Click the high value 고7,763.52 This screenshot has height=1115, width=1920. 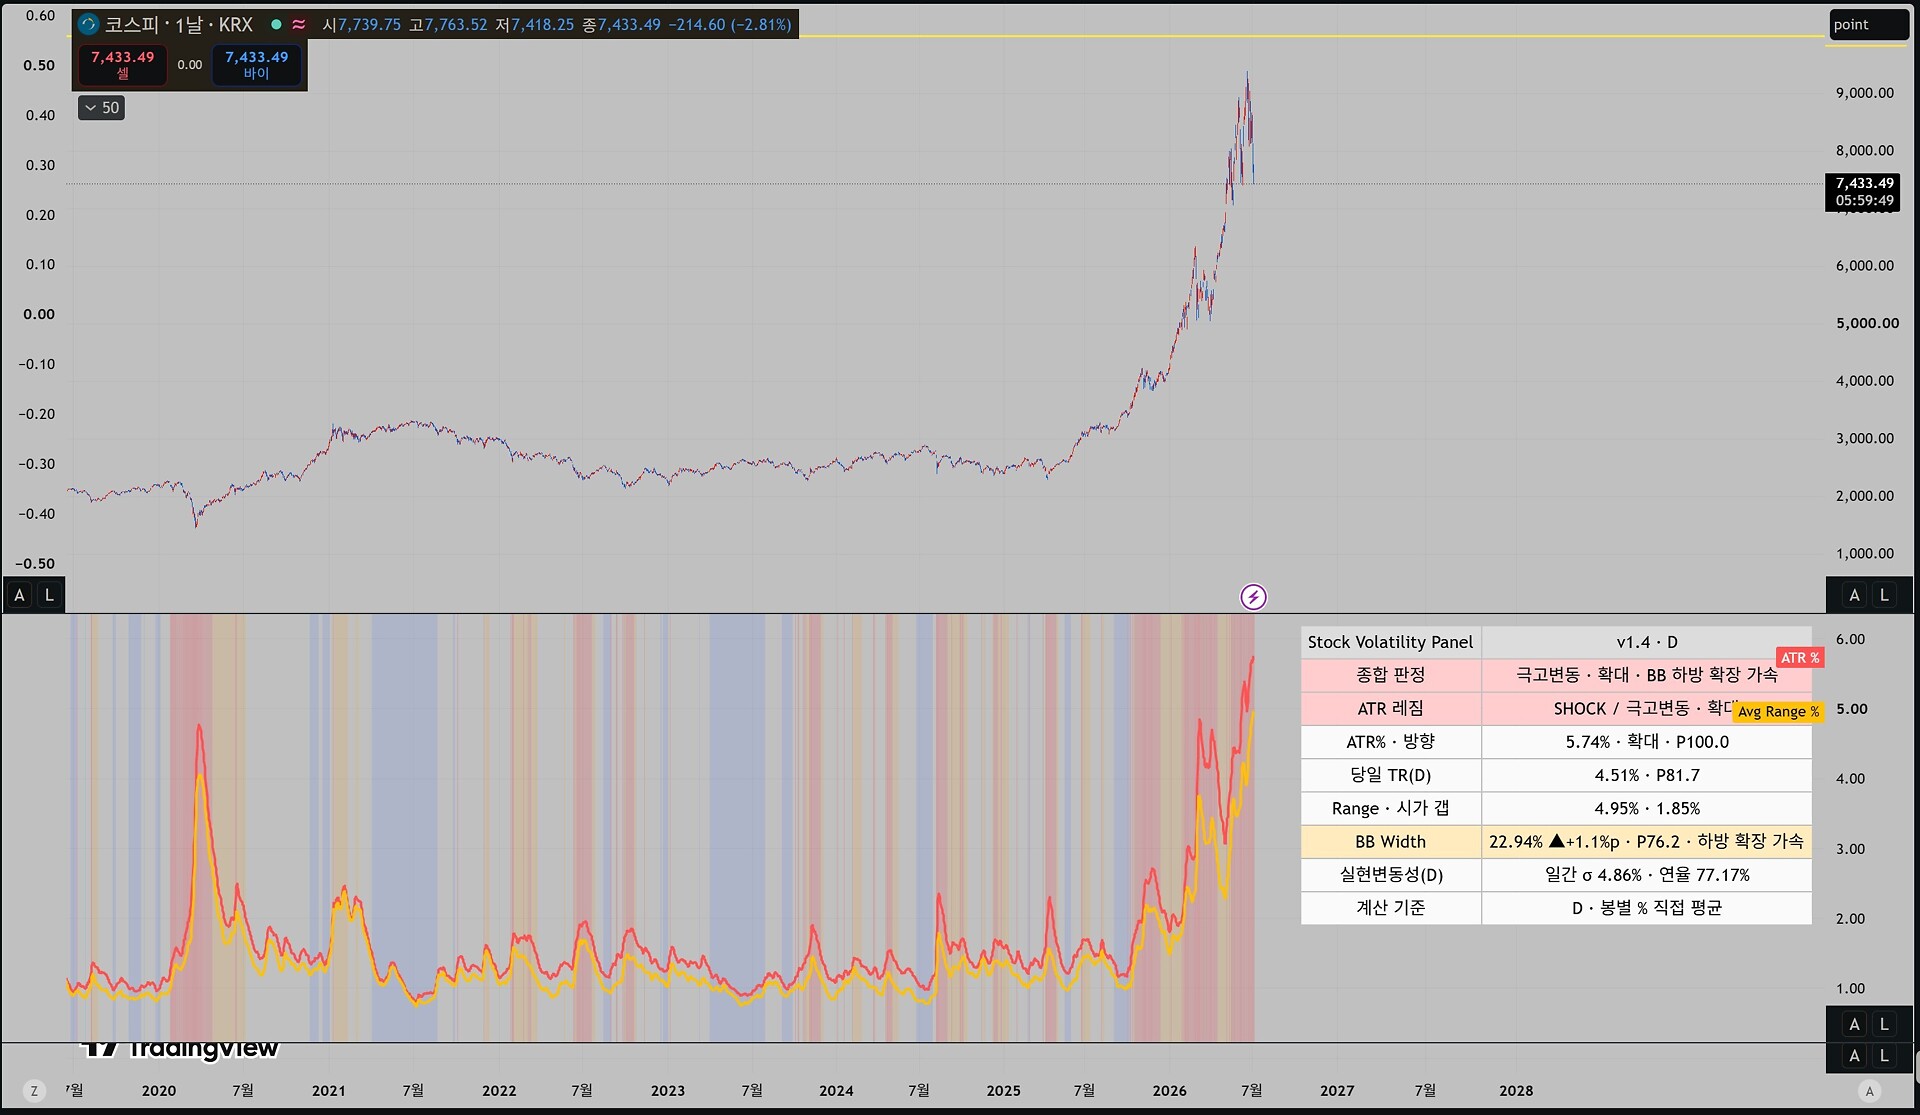[x=448, y=25]
